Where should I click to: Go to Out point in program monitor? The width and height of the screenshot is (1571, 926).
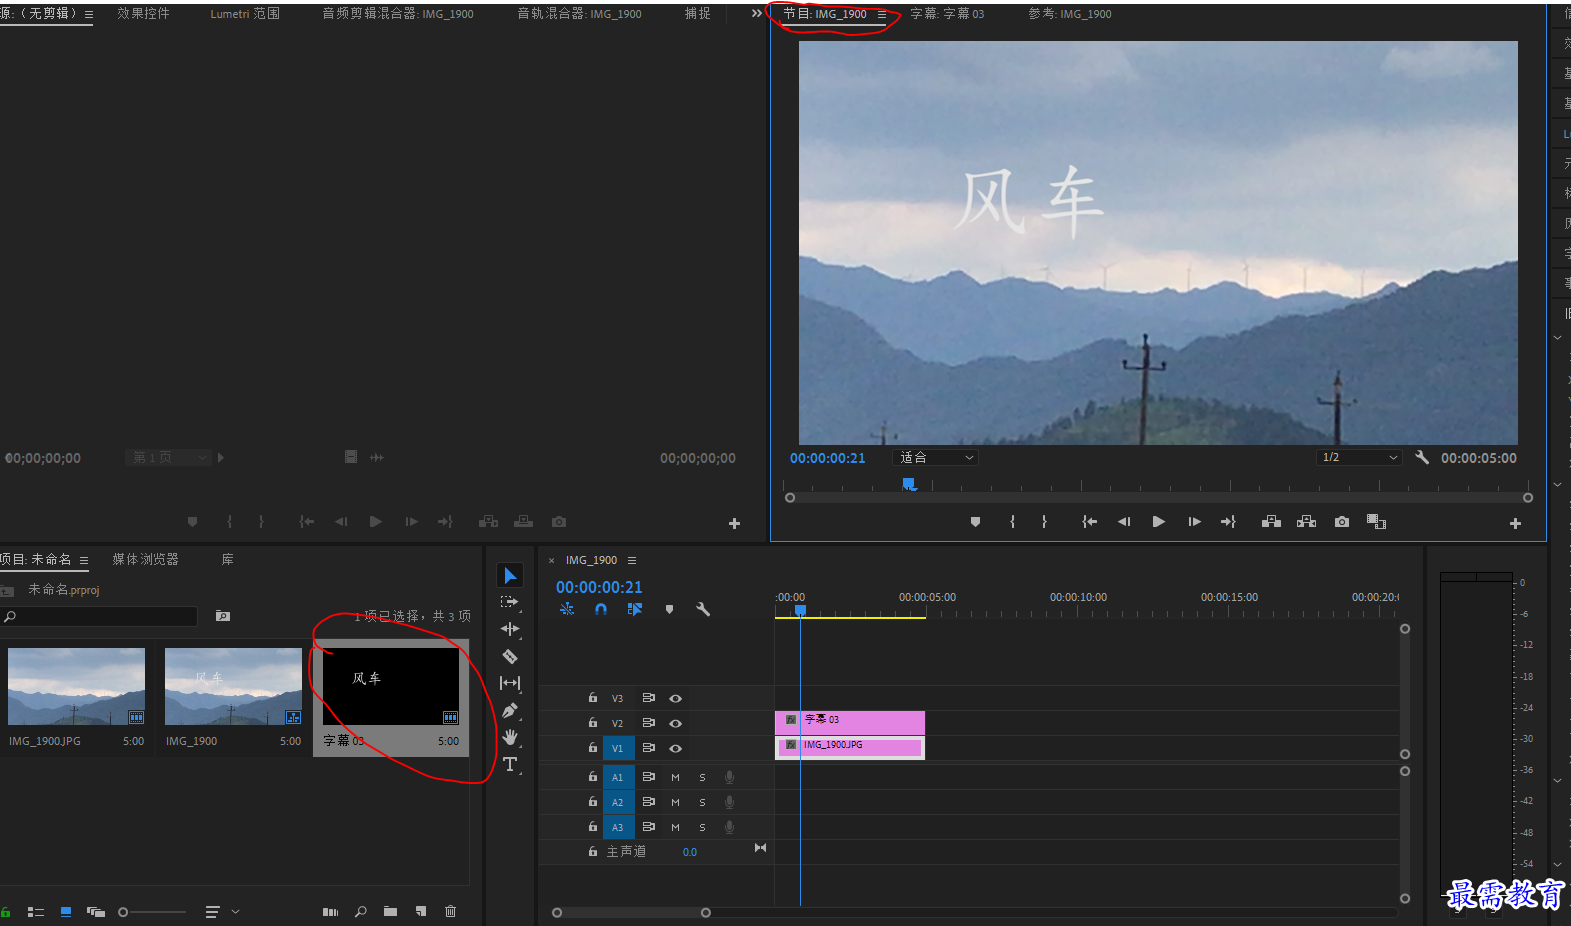click(1229, 522)
